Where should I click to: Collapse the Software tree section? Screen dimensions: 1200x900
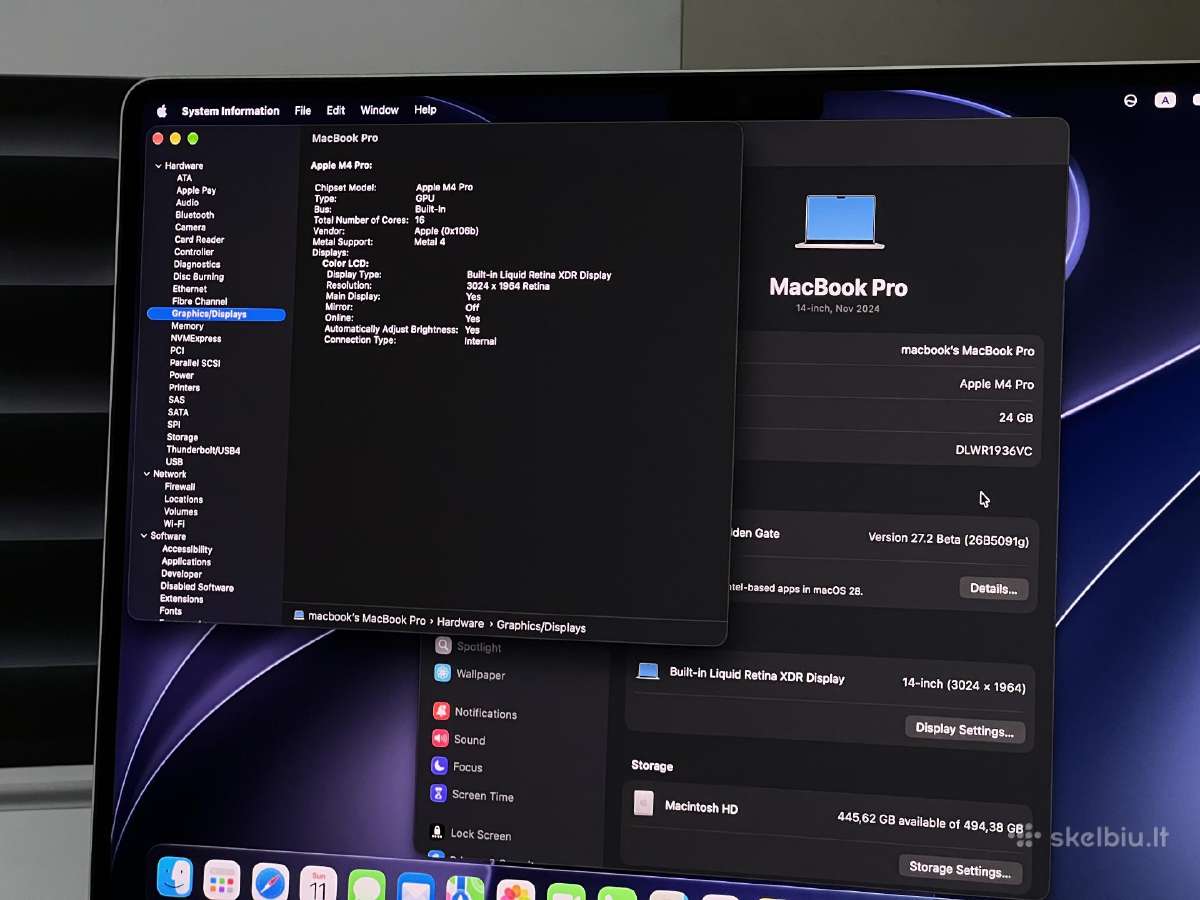pyautogui.click(x=144, y=536)
